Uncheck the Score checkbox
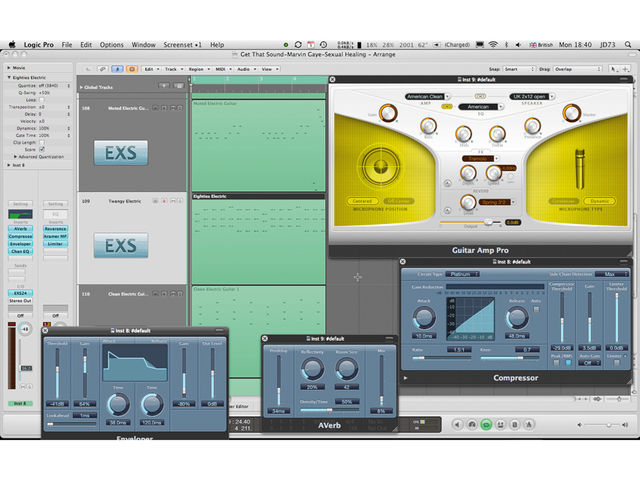The height and width of the screenshot is (480, 640). pos(42,149)
